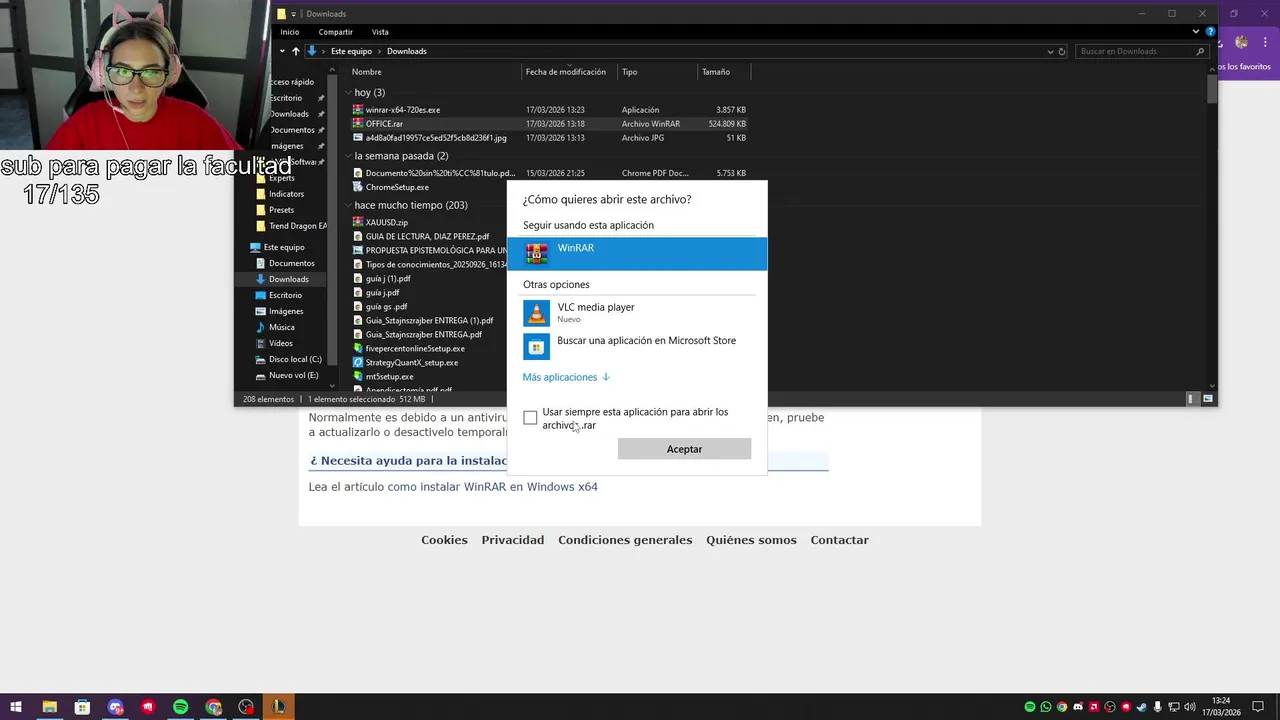
Task: Select the OFFICE.rar file icon
Action: [x=358, y=124]
